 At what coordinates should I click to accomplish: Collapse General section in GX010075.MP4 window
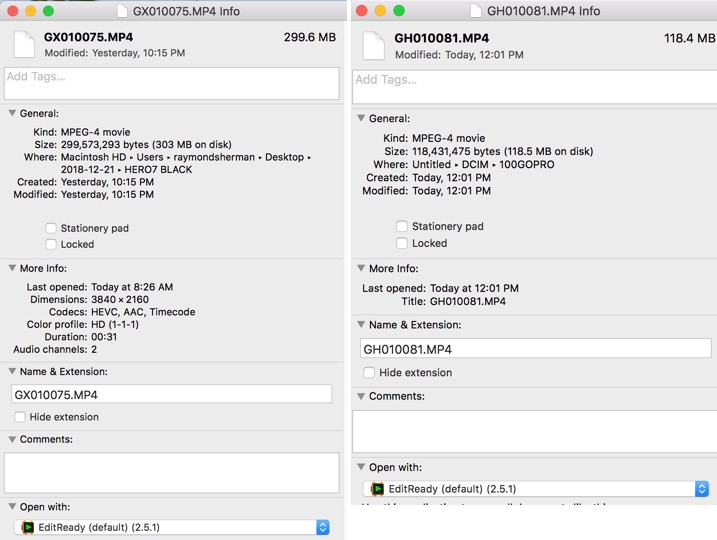(12, 113)
